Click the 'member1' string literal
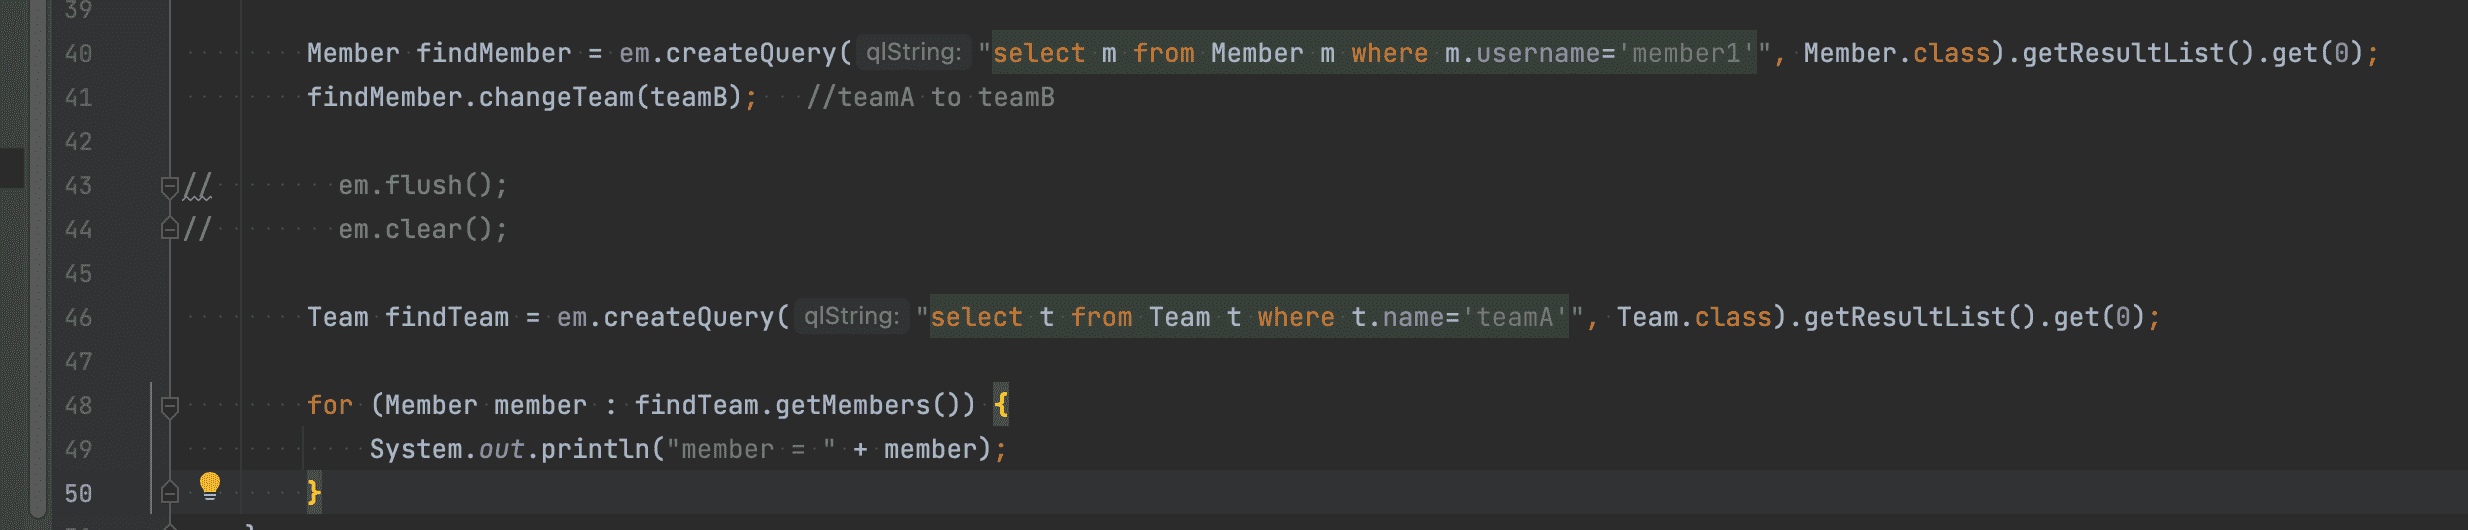The image size is (2468, 530). (1687, 53)
